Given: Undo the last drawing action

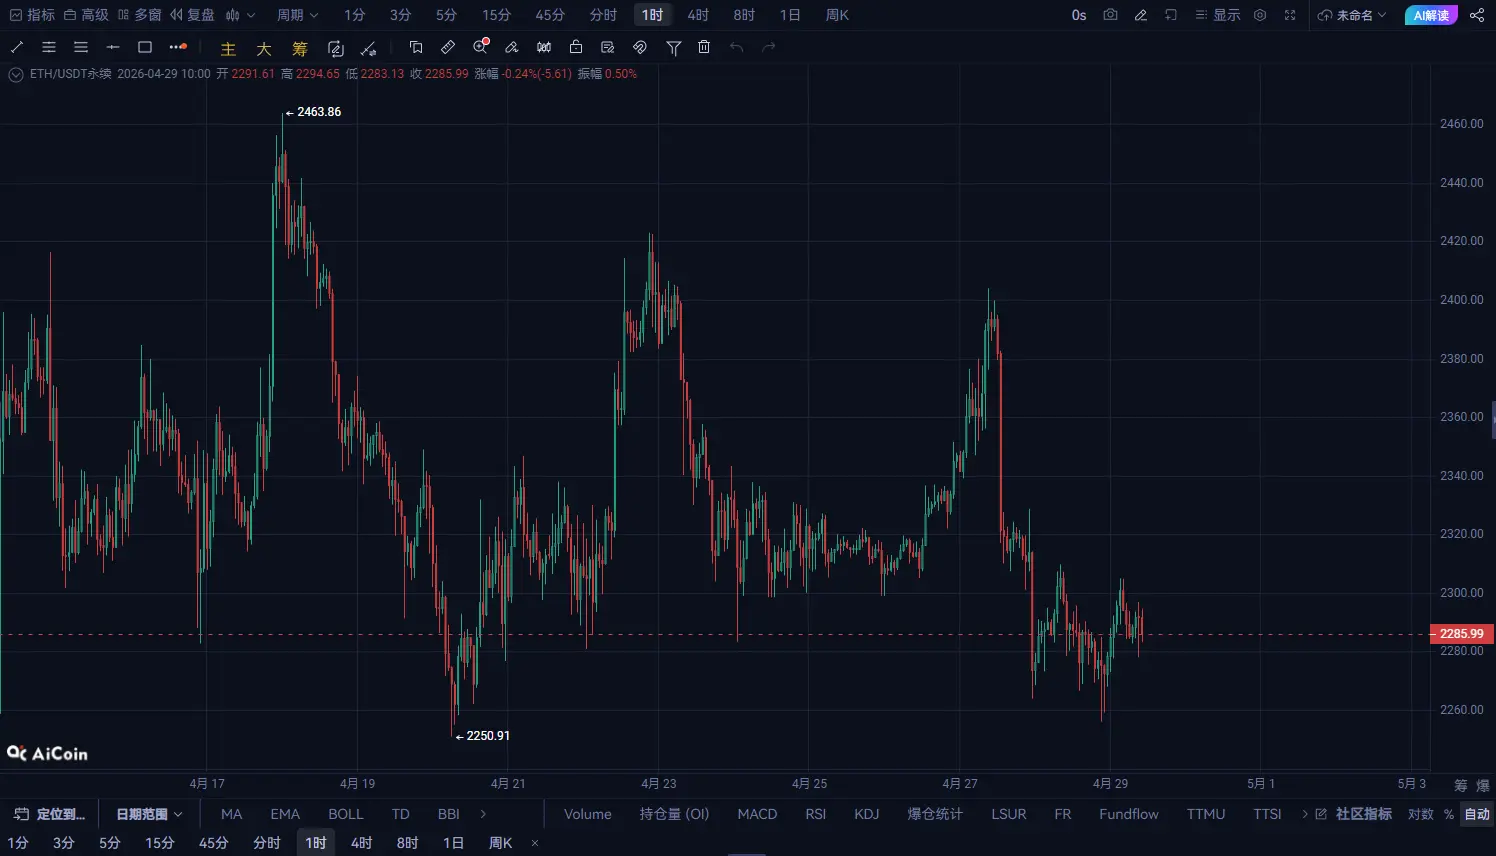Looking at the screenshot, I should pyautogui.click(x=737, y=47).
